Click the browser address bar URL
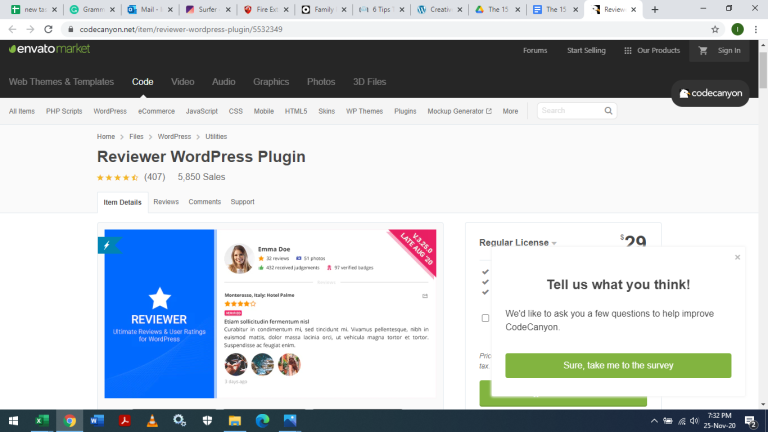The image size is (768, 432). click(181, 29)
